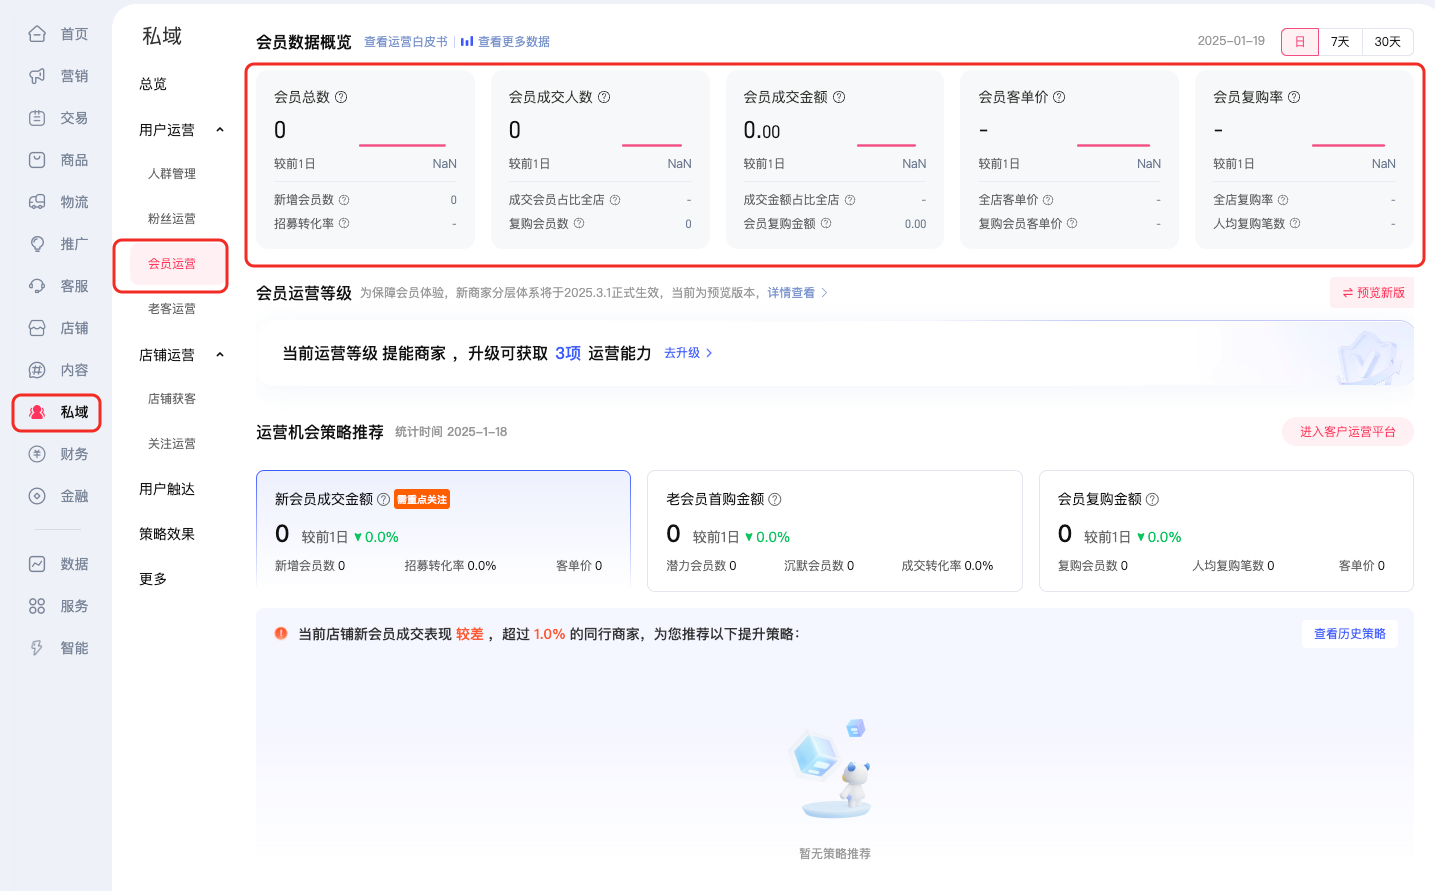Switch to 7天 time range
This screenshot has width=1435, height=891.
pyautogui.click(x=1340, y=42)
